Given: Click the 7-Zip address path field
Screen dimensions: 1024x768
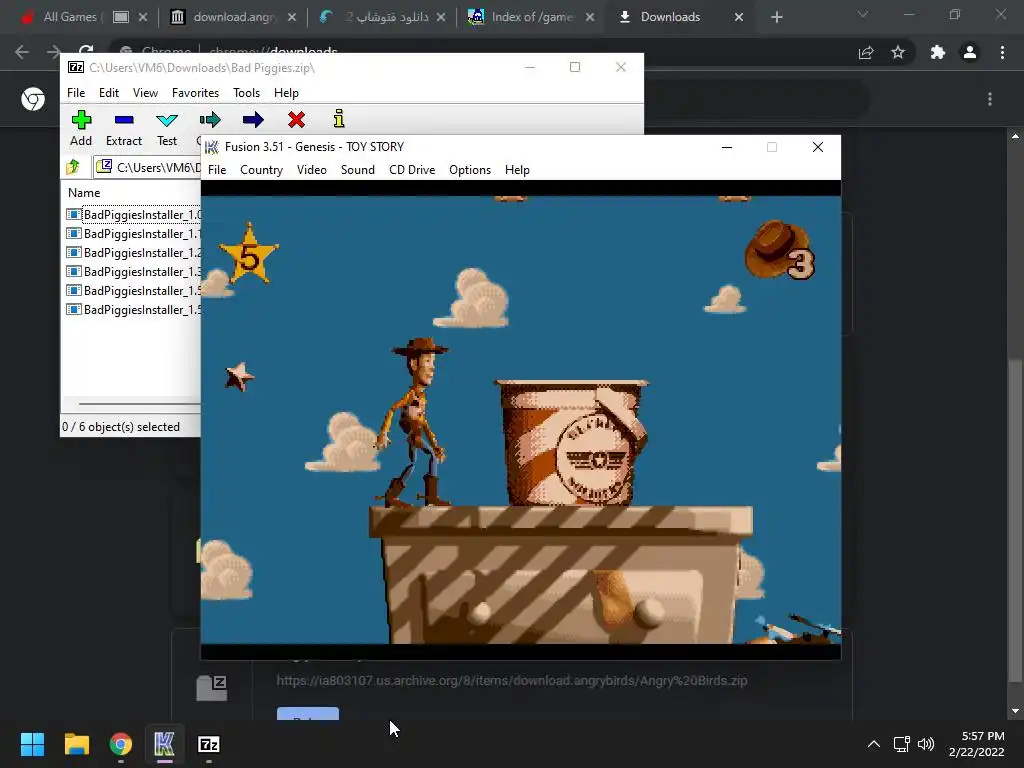Looking at the screenshot, I should click(x=148, y=168).
